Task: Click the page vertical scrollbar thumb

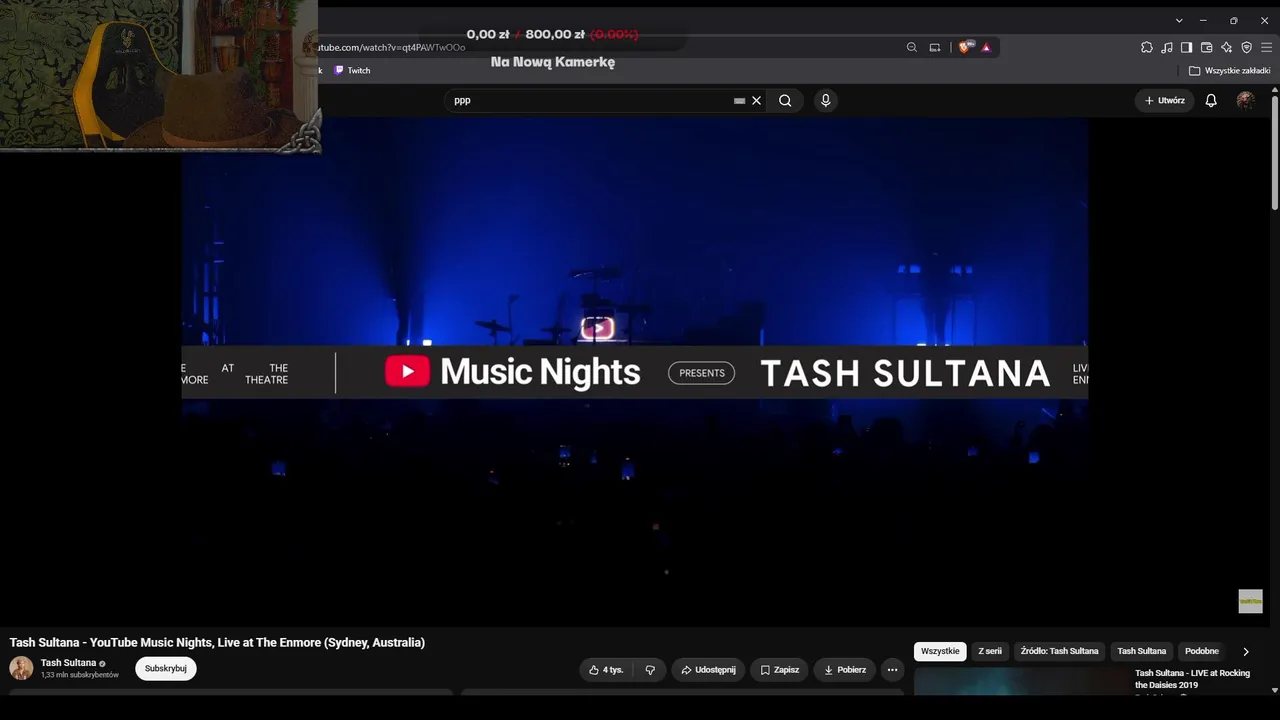Action: coord(1275,152)
